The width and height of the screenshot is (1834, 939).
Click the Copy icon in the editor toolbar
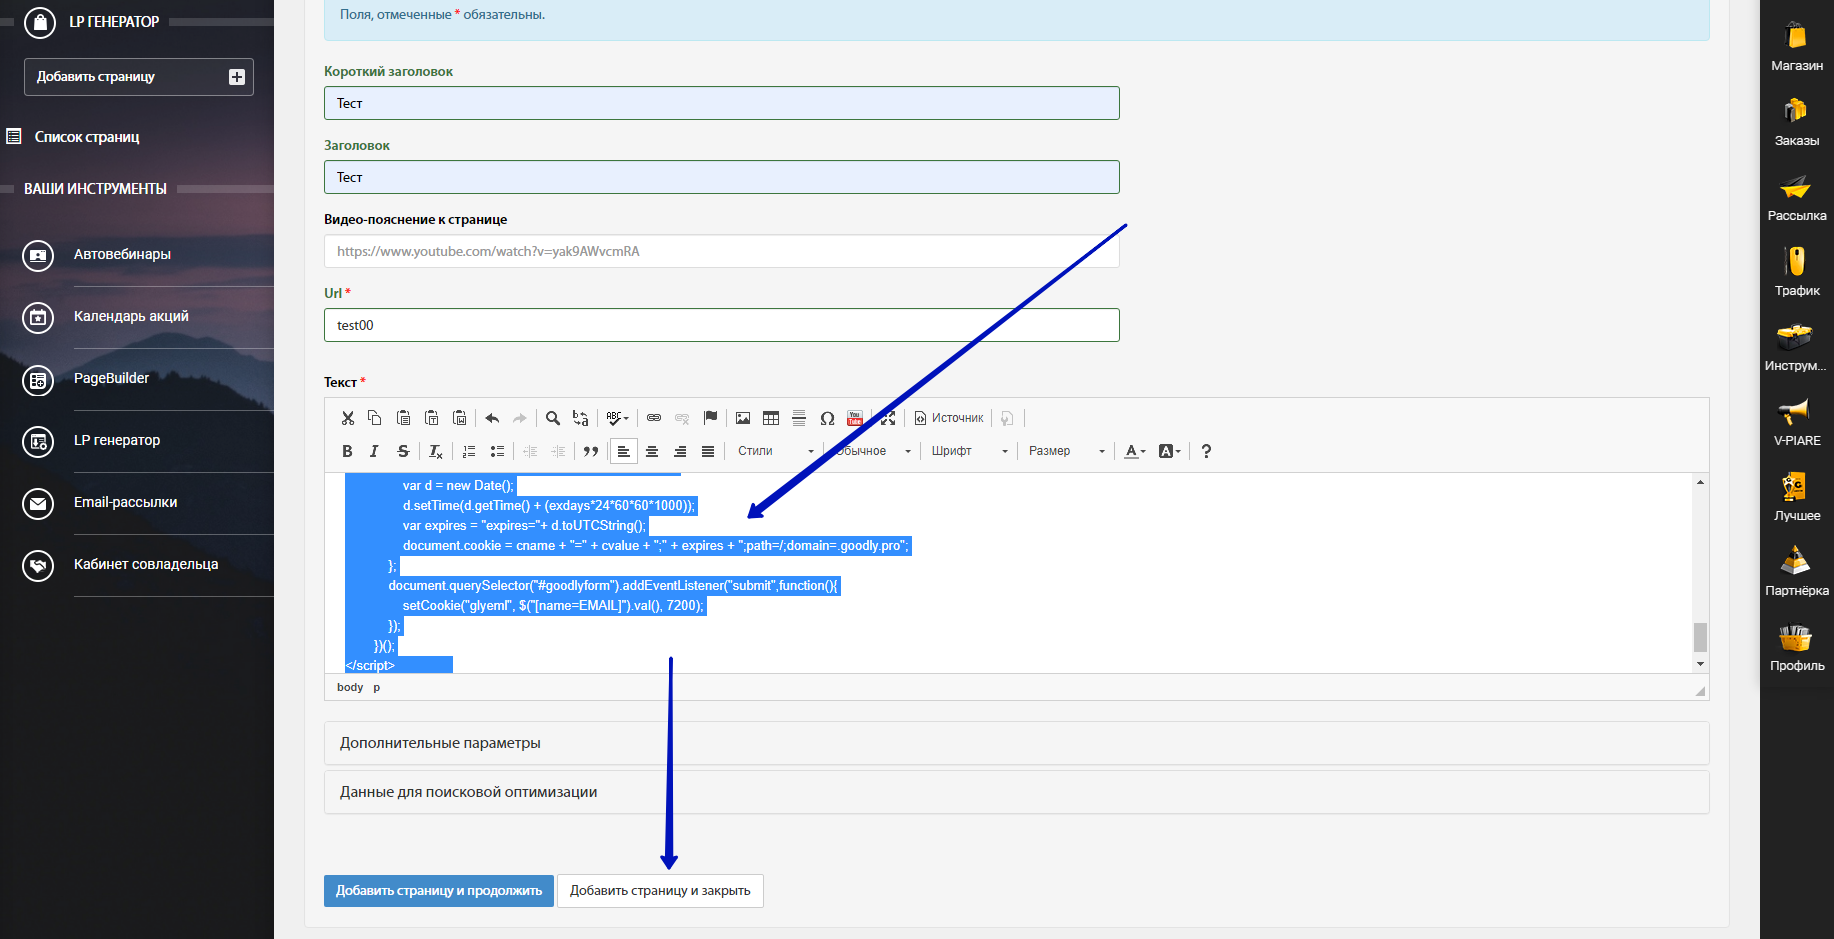pyautogui.click(x=375, y=418)
